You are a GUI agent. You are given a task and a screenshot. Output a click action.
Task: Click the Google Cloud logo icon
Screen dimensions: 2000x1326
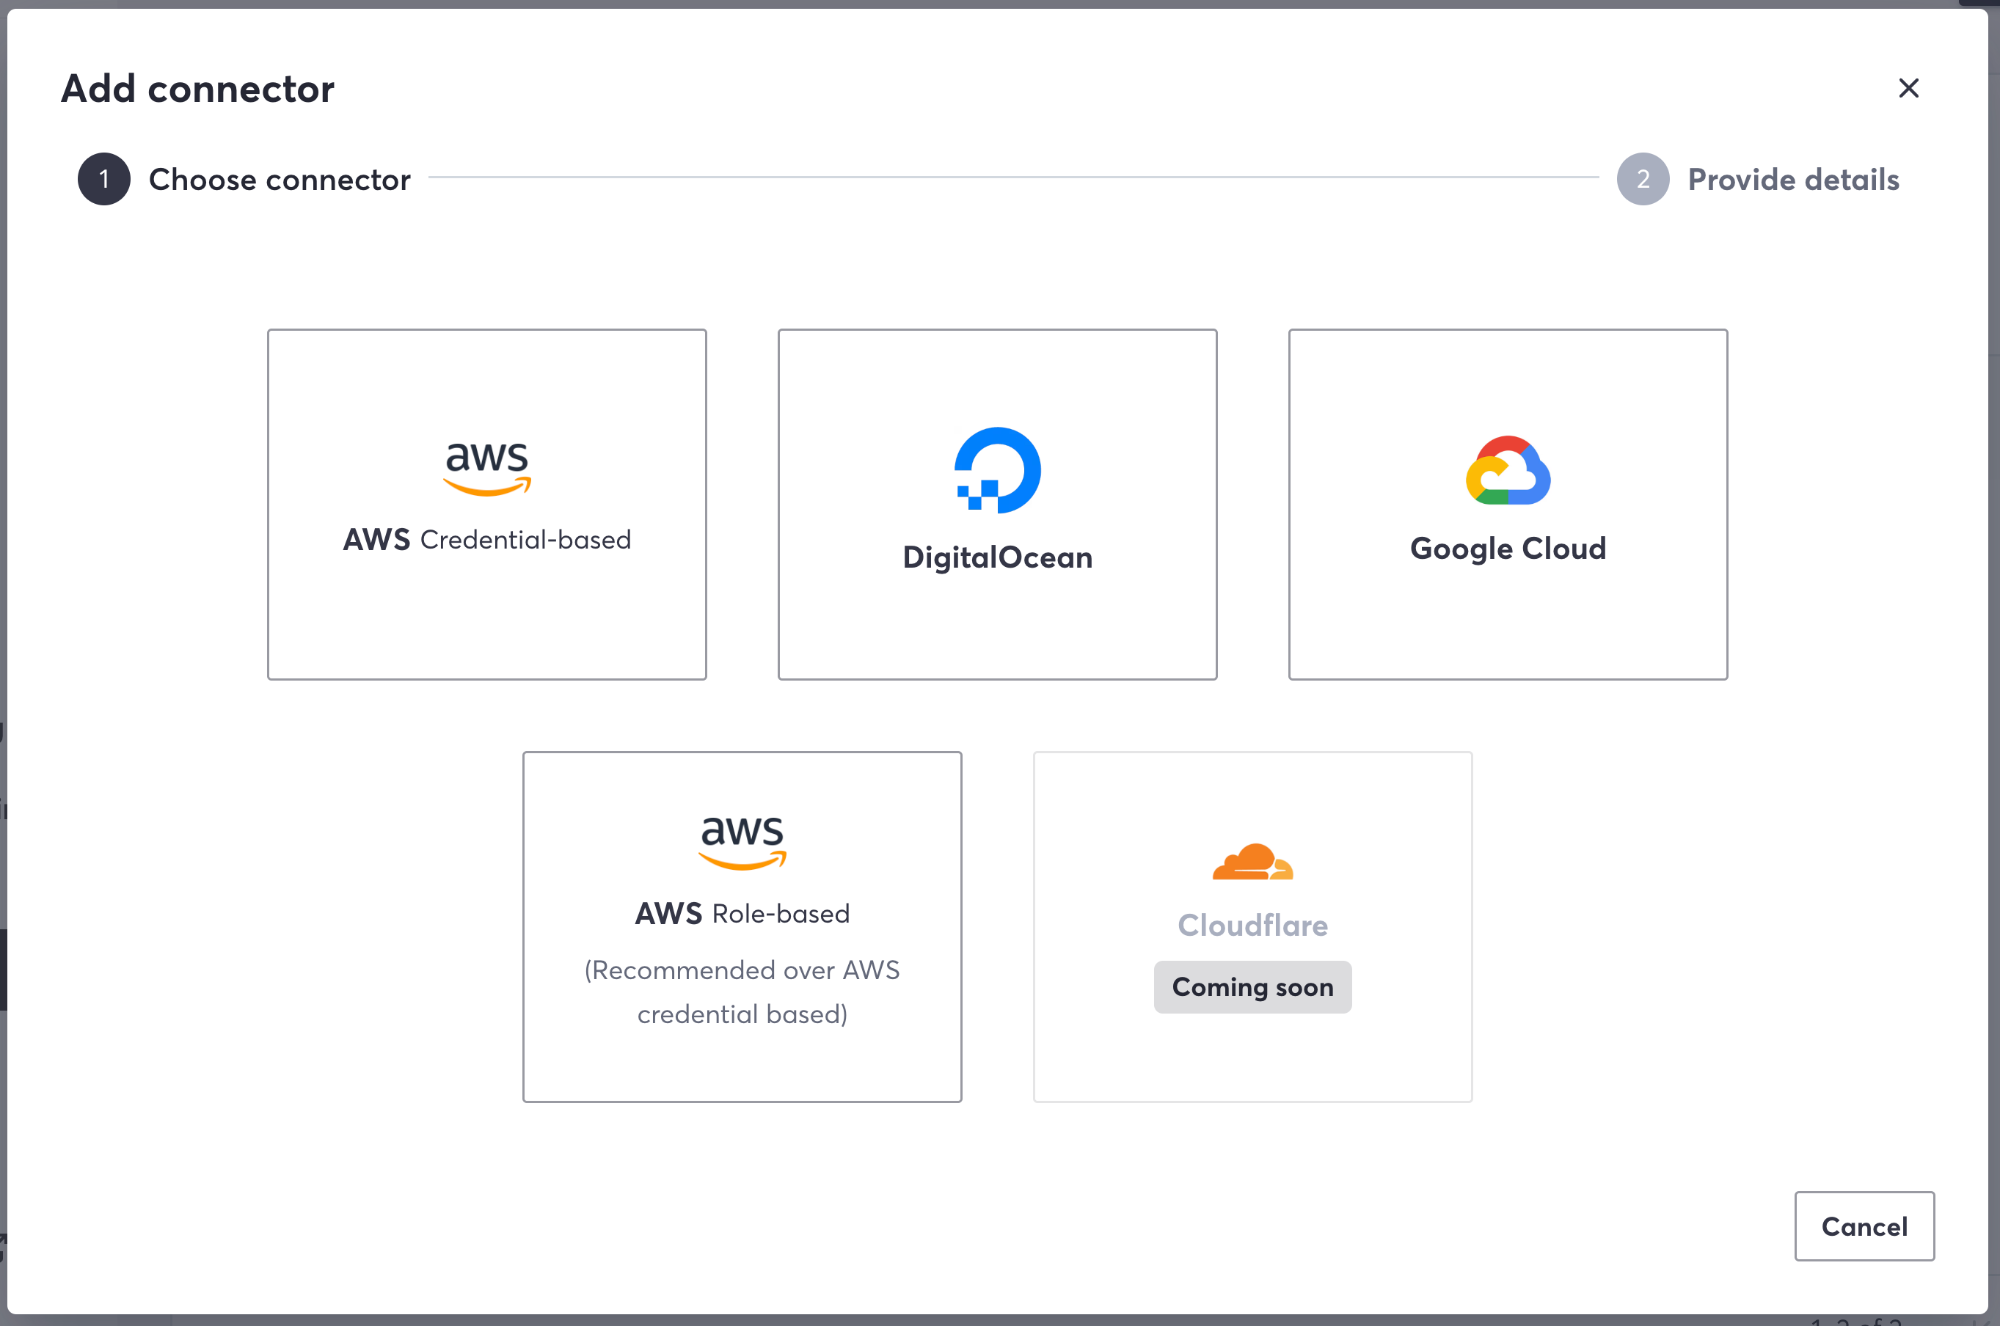point(1508,470)
